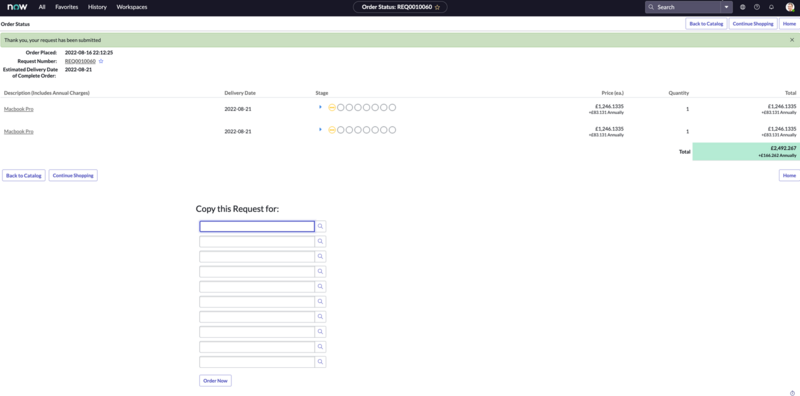Click the Delivery Date column header
This screenshot has width=800, height=396.
click(240, 93)
